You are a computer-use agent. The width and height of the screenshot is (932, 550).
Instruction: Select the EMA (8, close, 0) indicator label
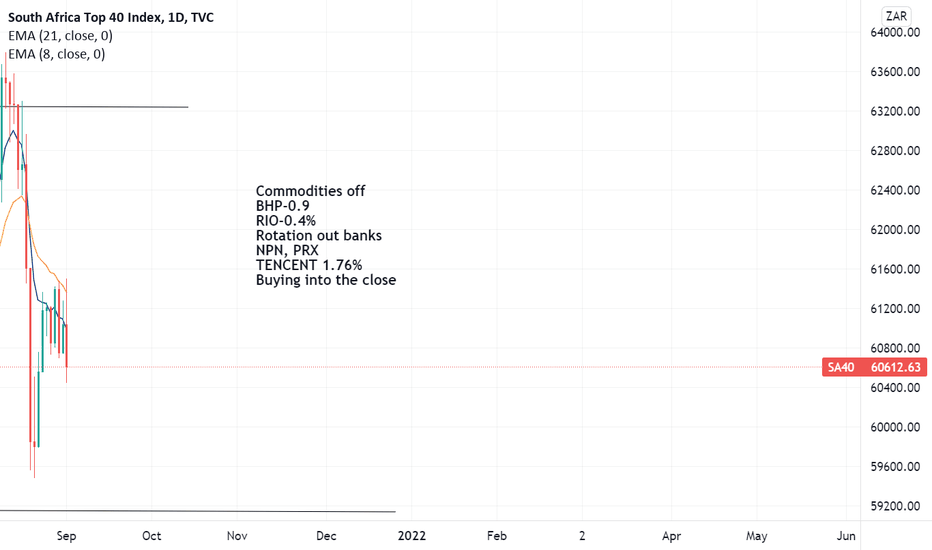tap(56, 54)
